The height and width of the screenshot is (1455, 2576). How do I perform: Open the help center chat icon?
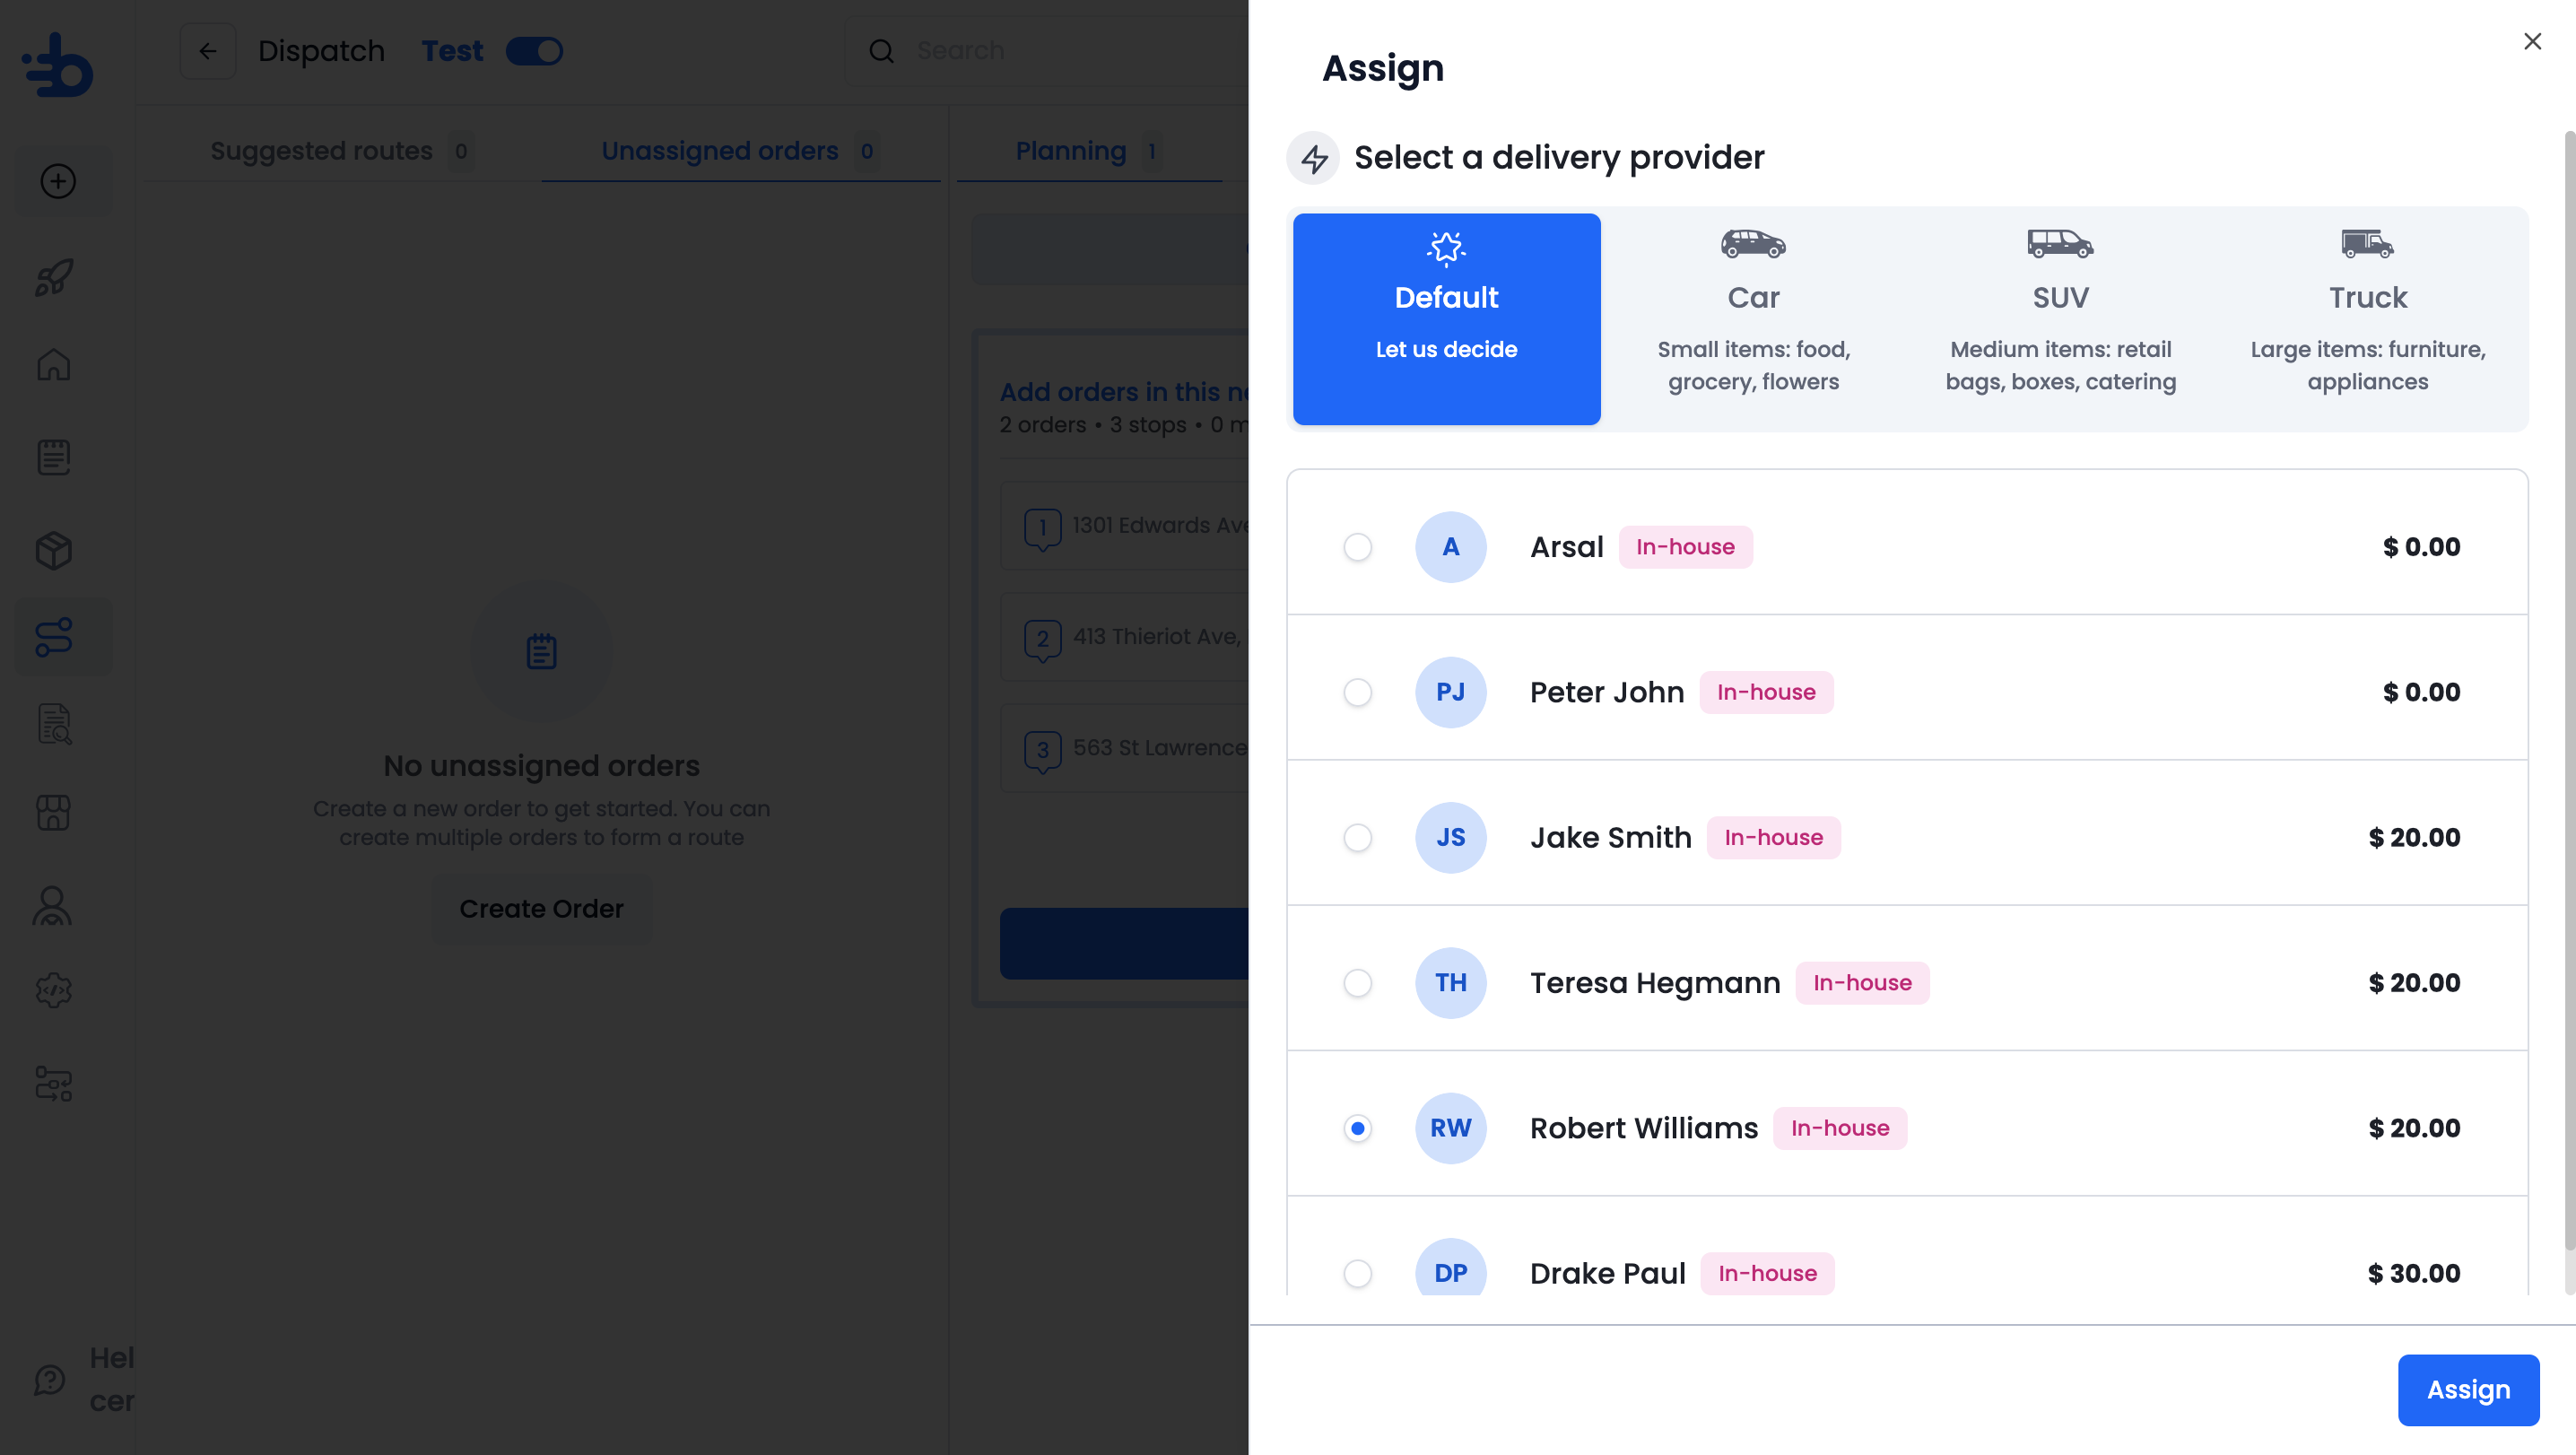(x=50, y=1380)
